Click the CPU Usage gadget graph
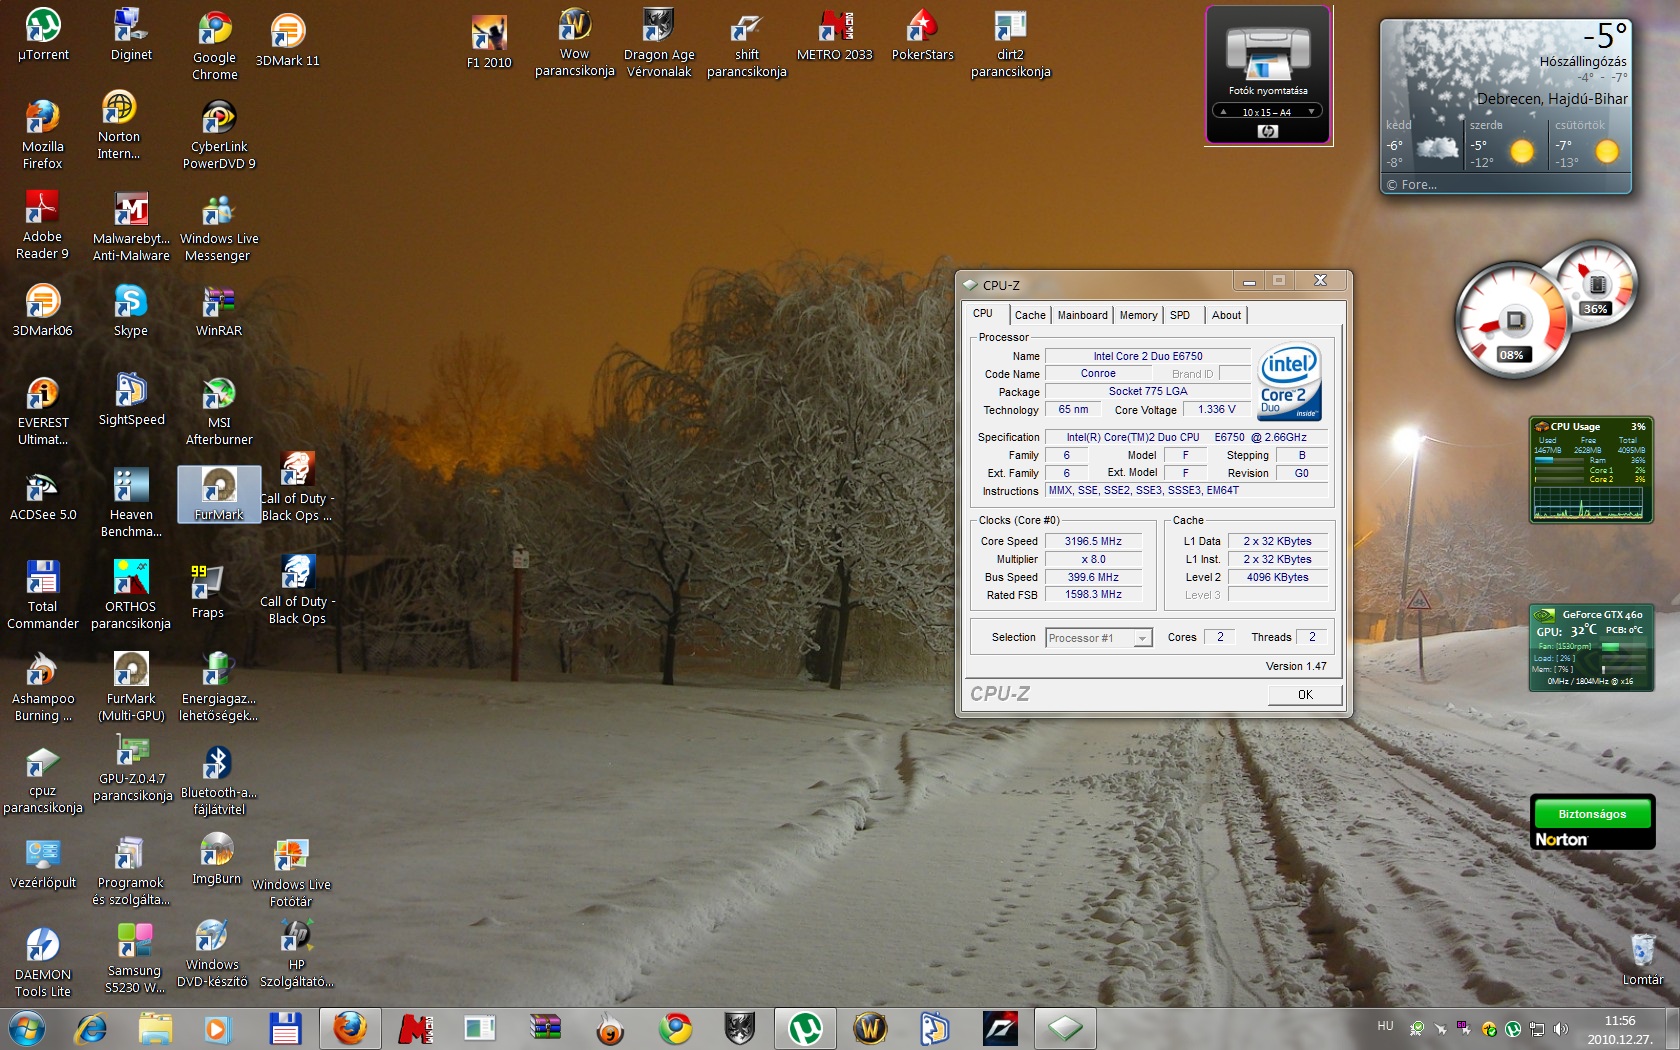 (x=1588, y=502)
